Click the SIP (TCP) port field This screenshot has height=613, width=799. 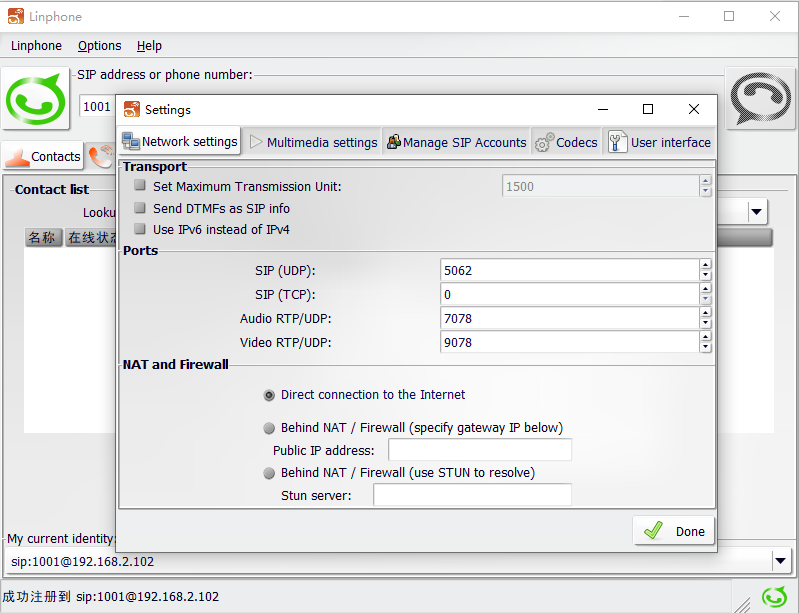(x=570, y=294)
